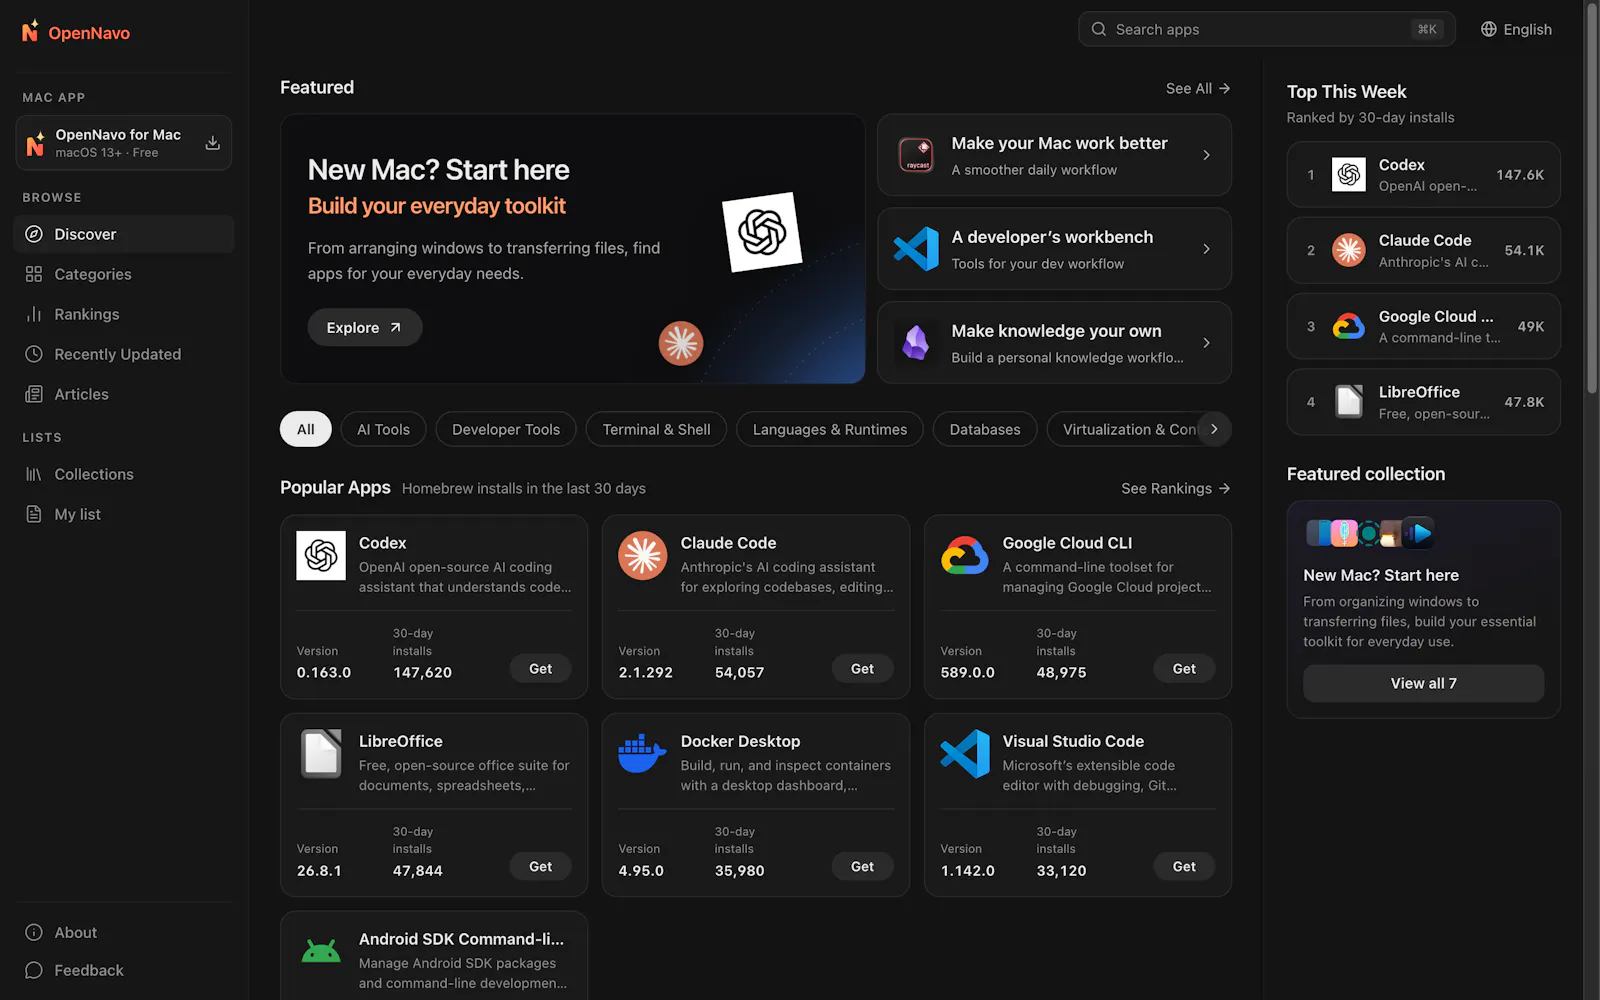Click the Rankings bar chart icon
The width and height of the screenshot is (1600, 1000).
point(34,314)
